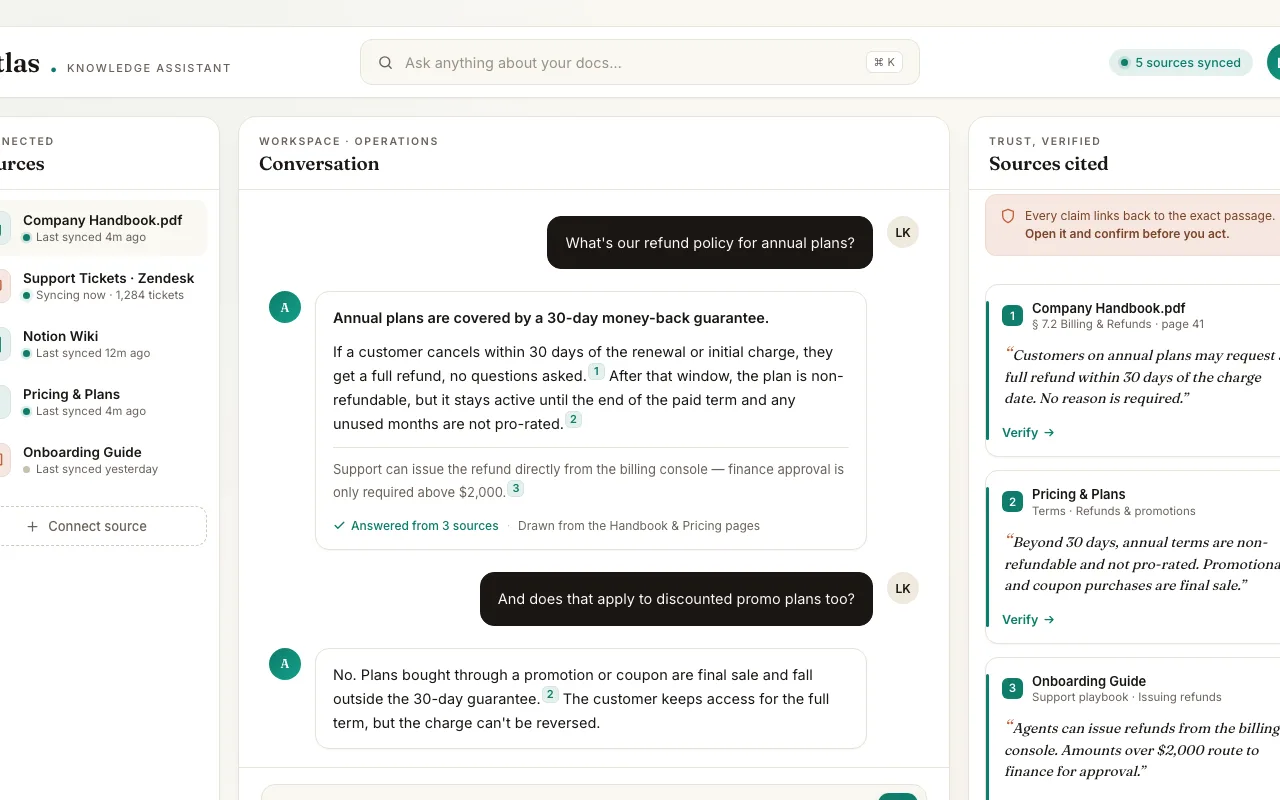
Task: Open citation 2 after 'not pro-rated'
Action: click(x=573, y=420)
